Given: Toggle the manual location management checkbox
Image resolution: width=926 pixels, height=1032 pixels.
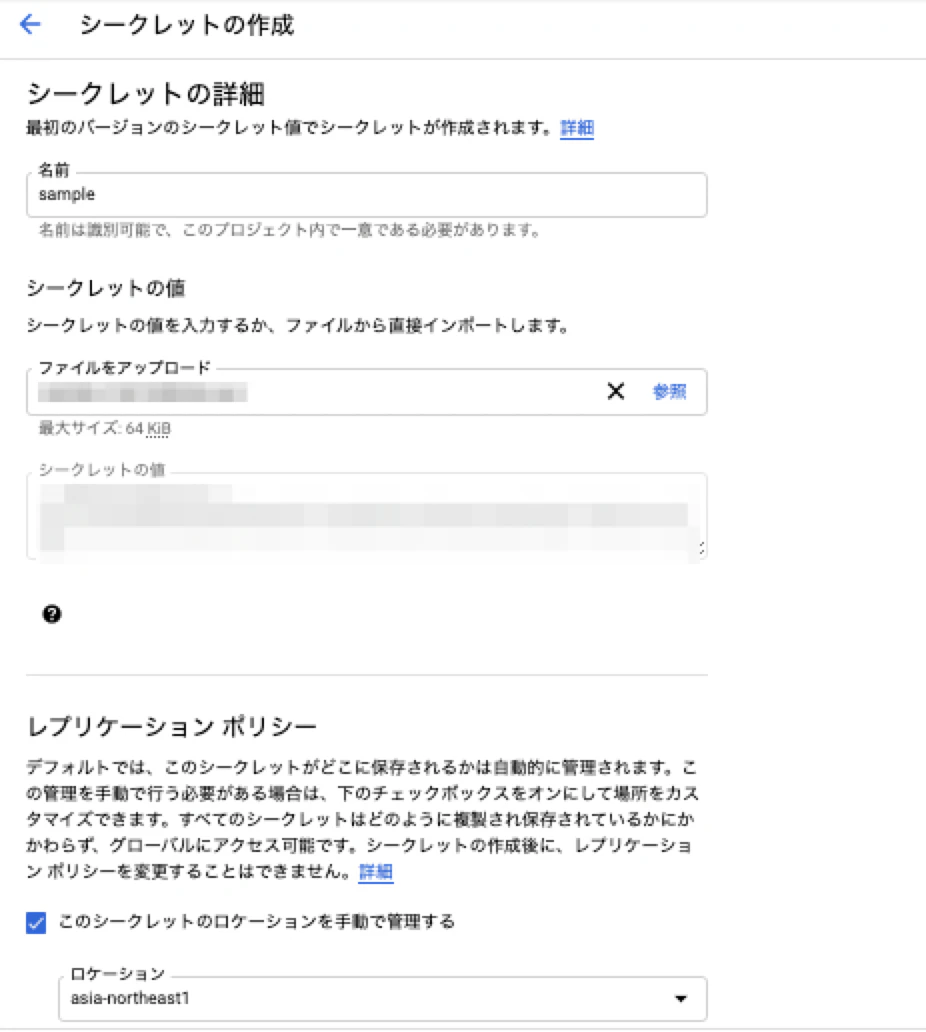Looking at the screenshot, I should pyautogui.click(x=36, y=922).
